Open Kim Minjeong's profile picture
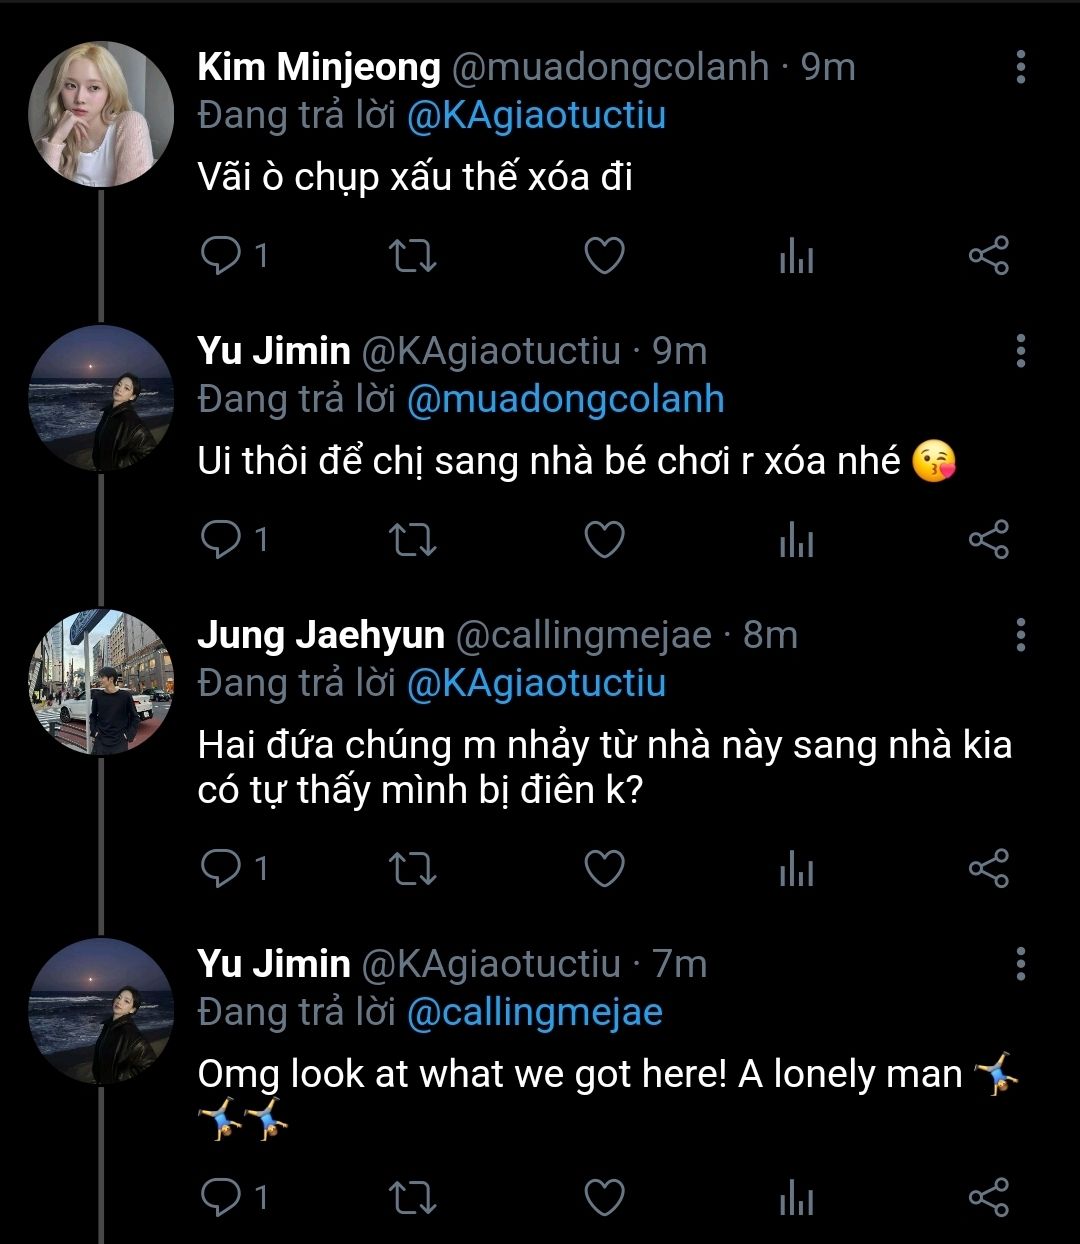Image resolution: width=1080 pixels, height=1244 pixels. [x=100, y=114]
